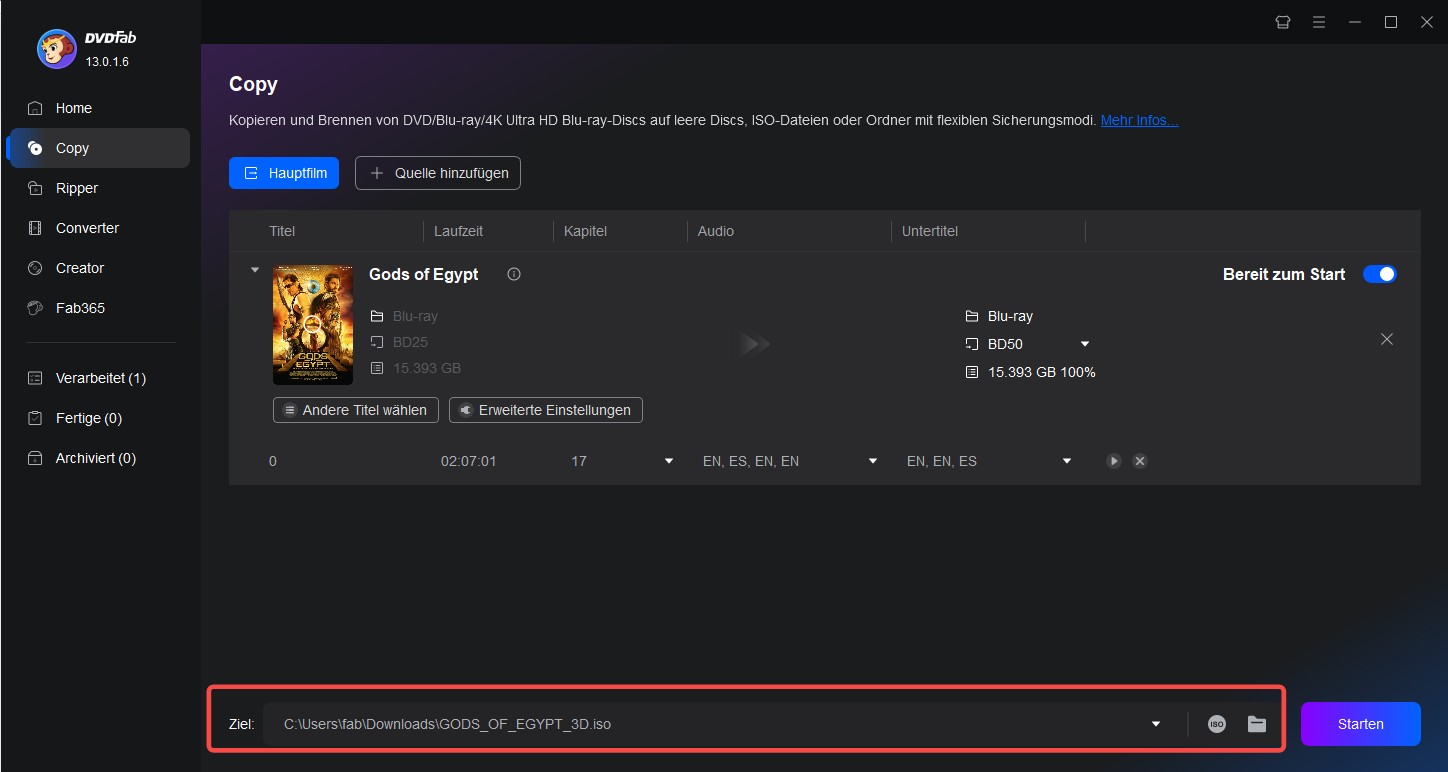Minimize the DVDFab window
Image resolution: width=1448 pixels, height=772 pixels.
pyautogui.click(x=1355, y=22)
